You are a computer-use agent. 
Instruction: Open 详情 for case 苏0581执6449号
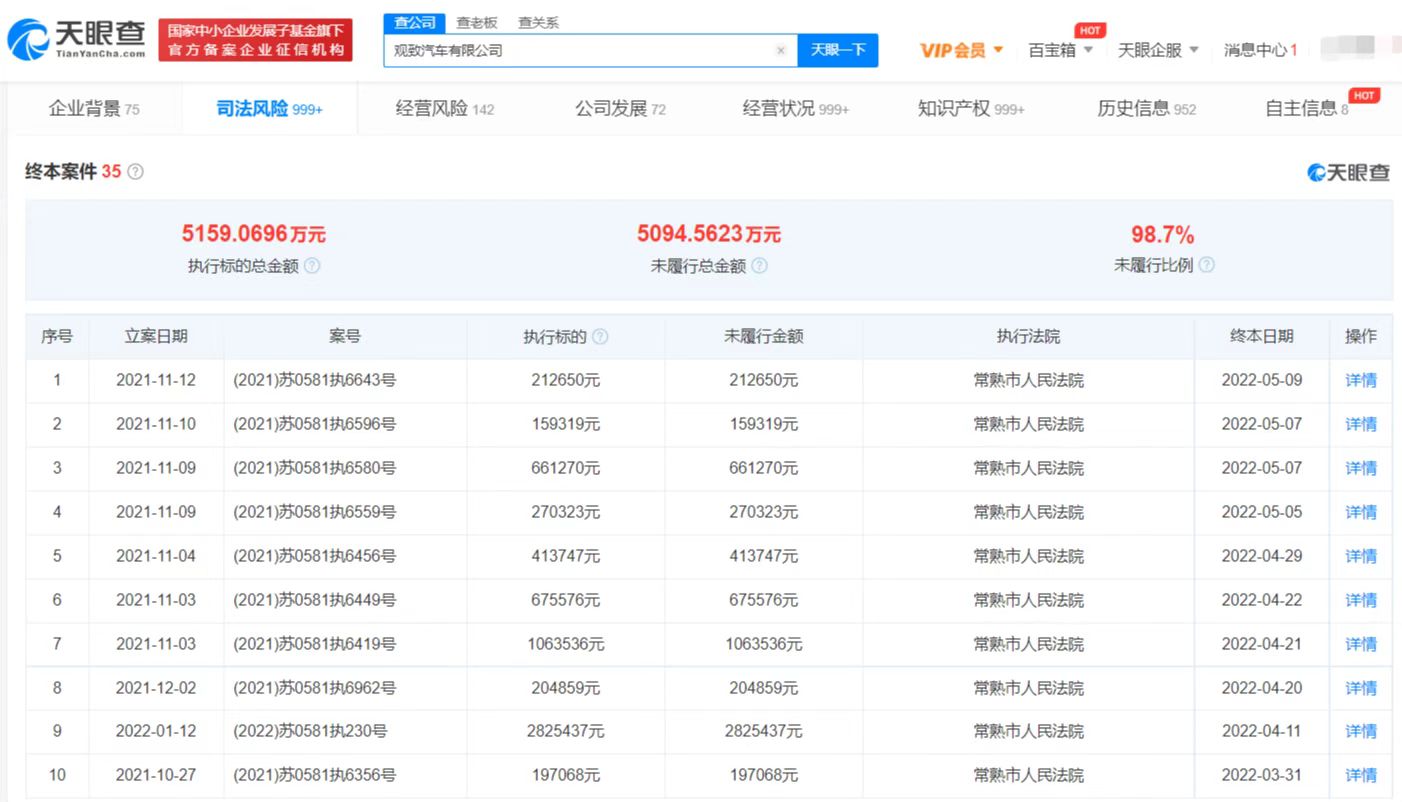1361,600
